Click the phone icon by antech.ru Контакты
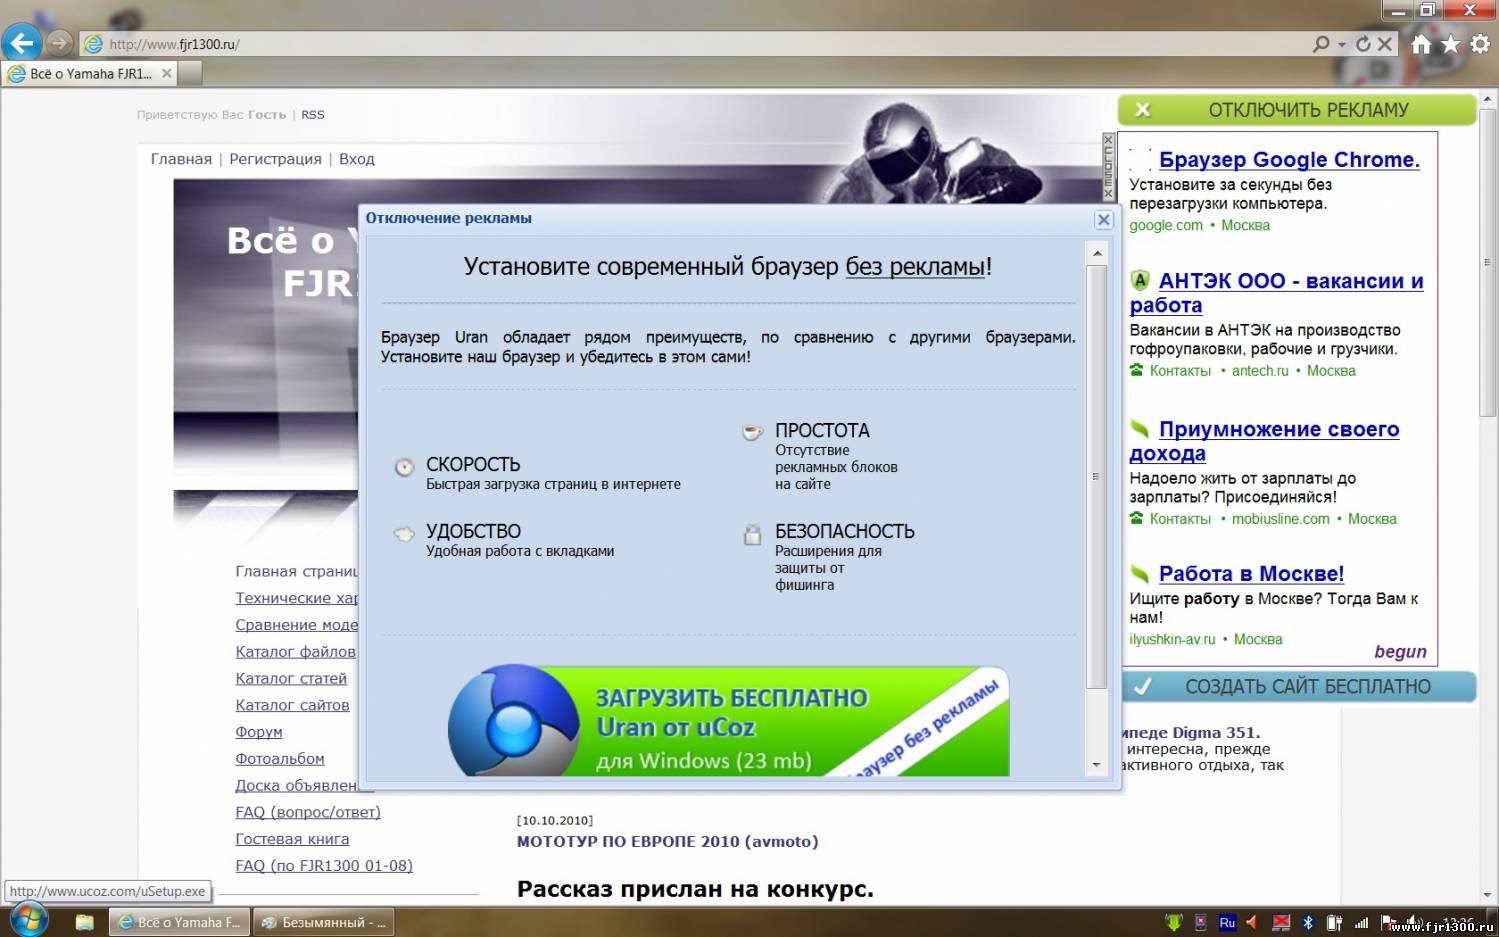 (x=1136, y=370)
